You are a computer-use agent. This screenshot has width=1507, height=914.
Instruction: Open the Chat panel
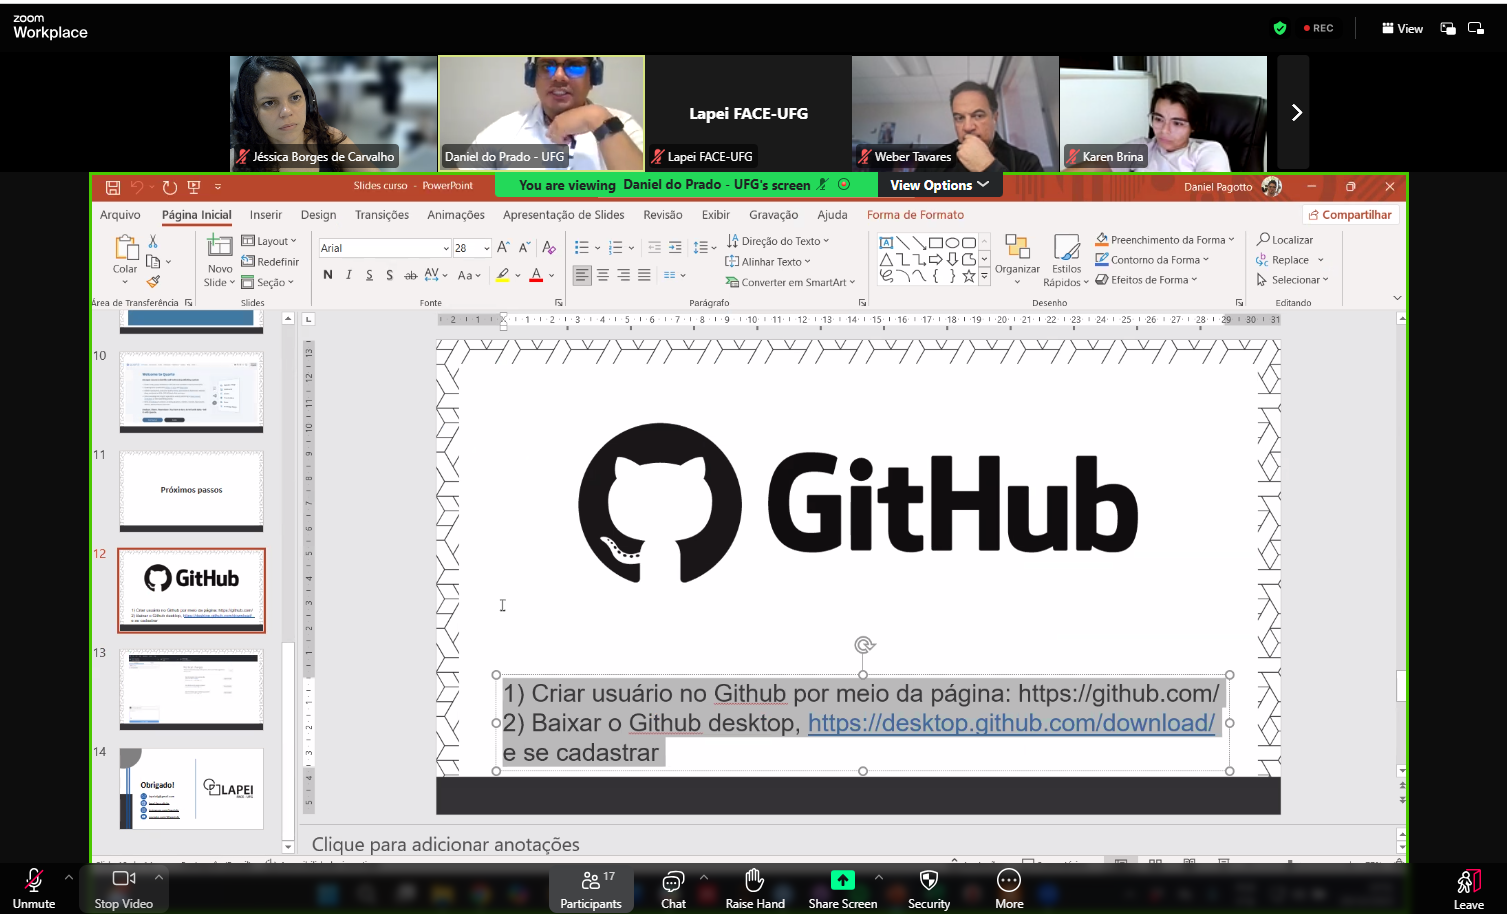[673, 888]
